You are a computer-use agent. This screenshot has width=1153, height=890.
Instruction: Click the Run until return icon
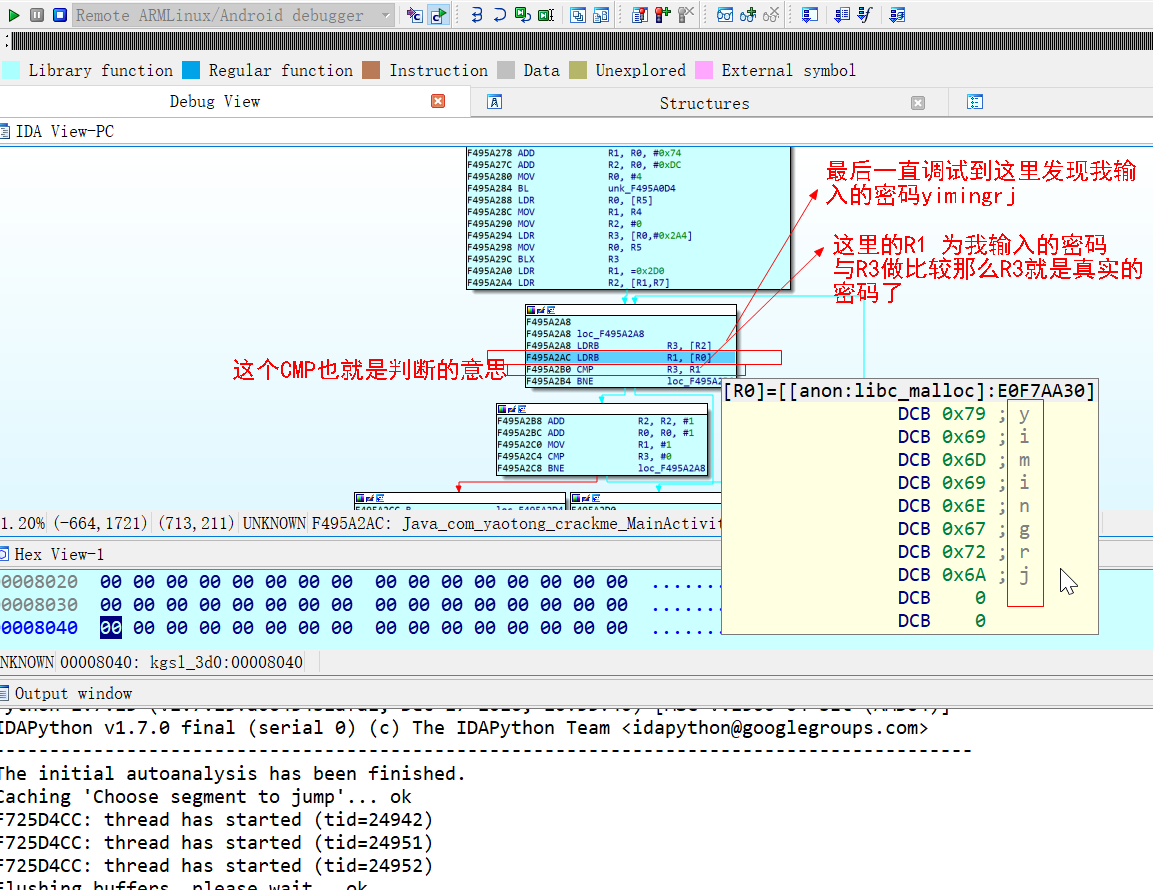[523, 15]
